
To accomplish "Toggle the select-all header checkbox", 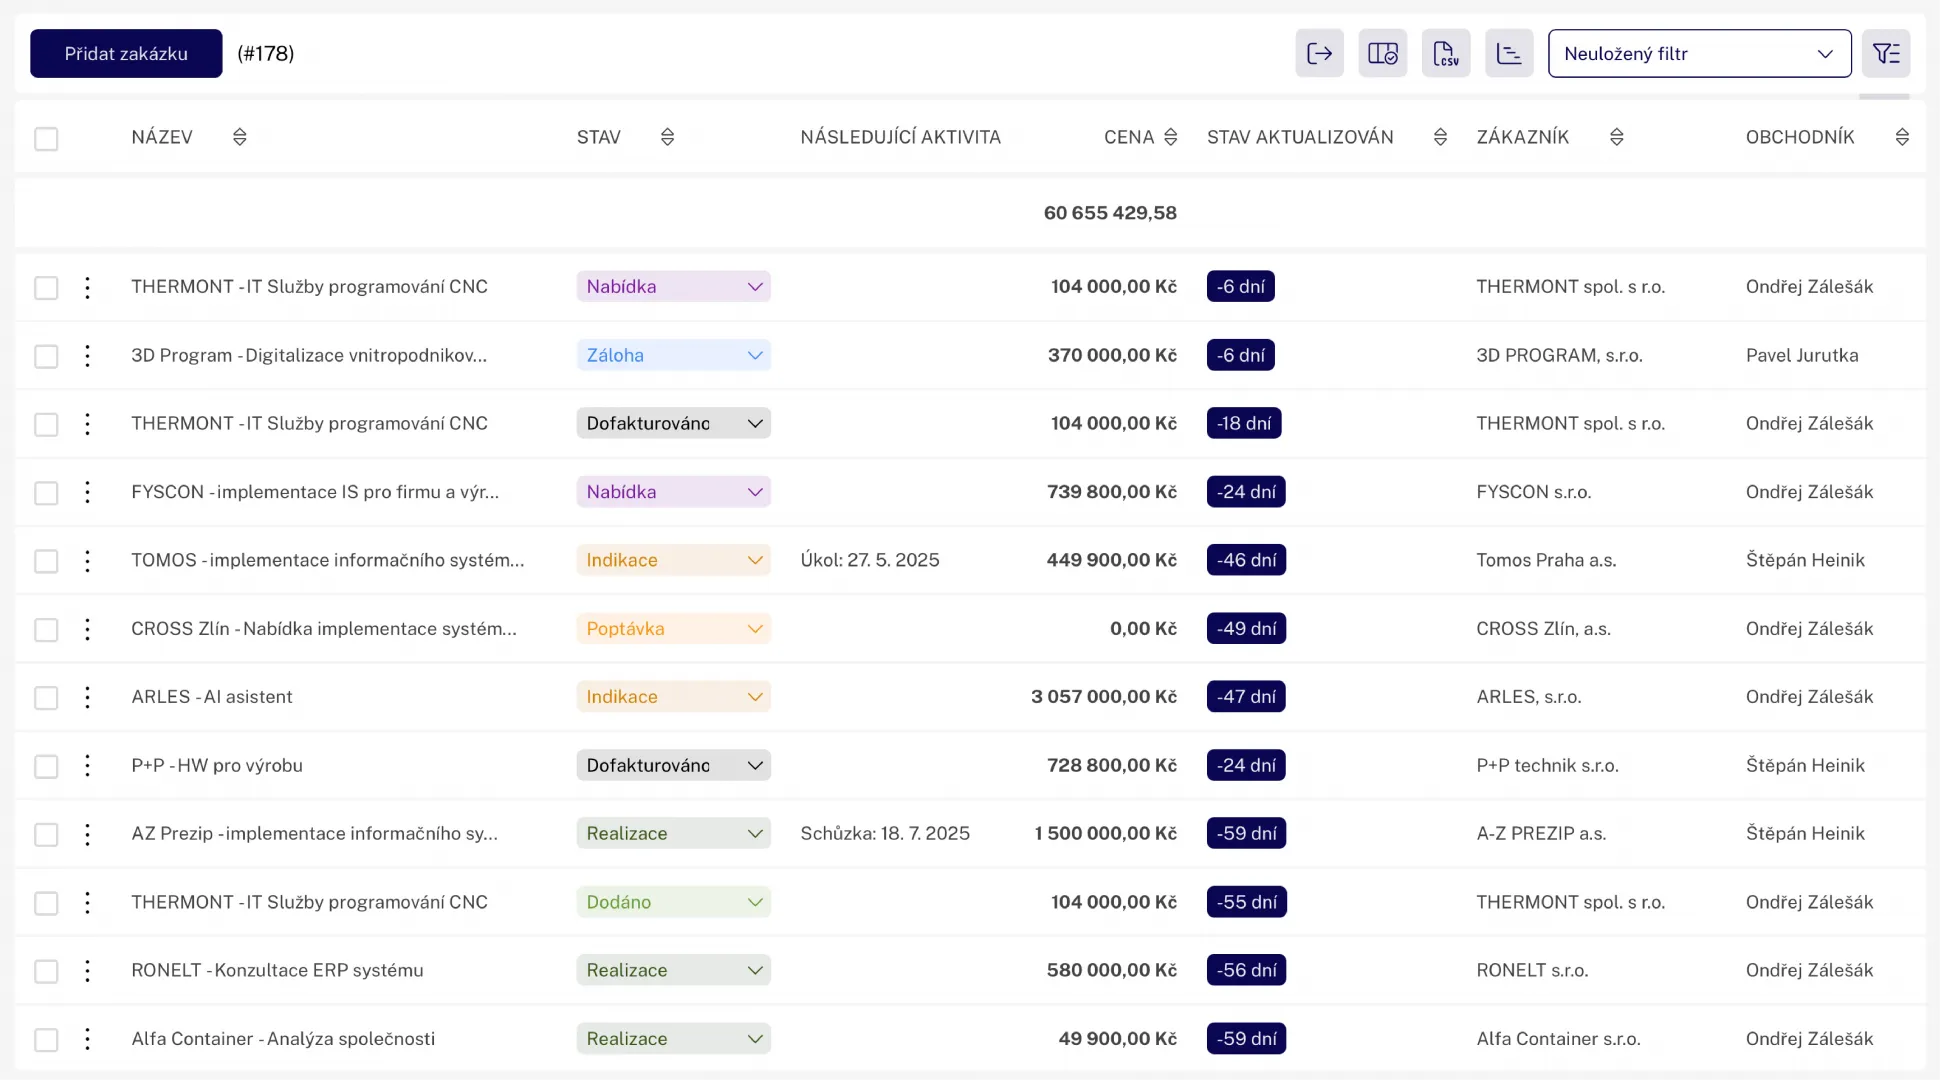I will (46, 138).
